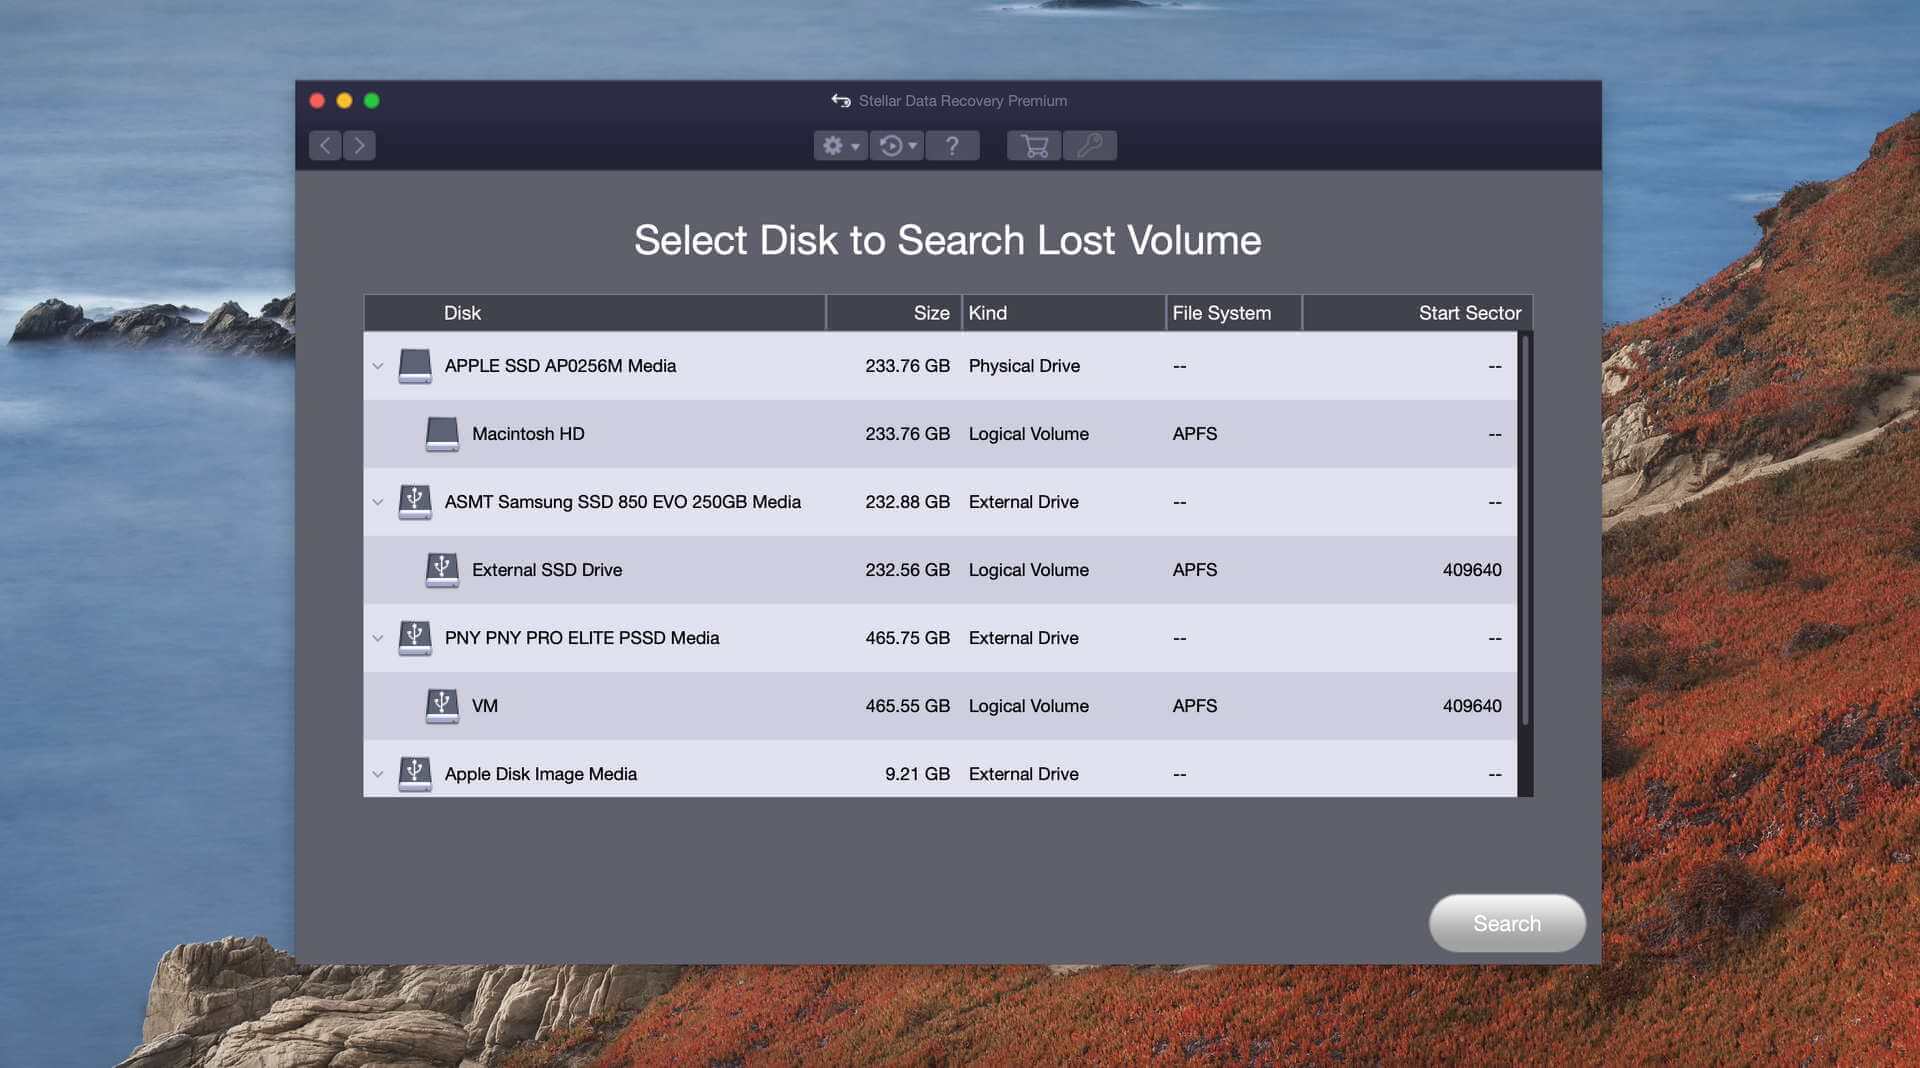Screen dimensions: 1920x1068
Task: Collapse the APPLE SSD AP0256M Media row
Action: pyautogui.click(x=378, y=366)
